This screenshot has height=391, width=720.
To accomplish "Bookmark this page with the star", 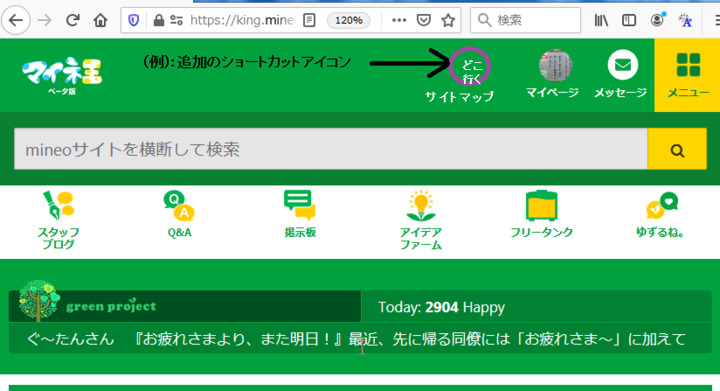I will 448,20.
